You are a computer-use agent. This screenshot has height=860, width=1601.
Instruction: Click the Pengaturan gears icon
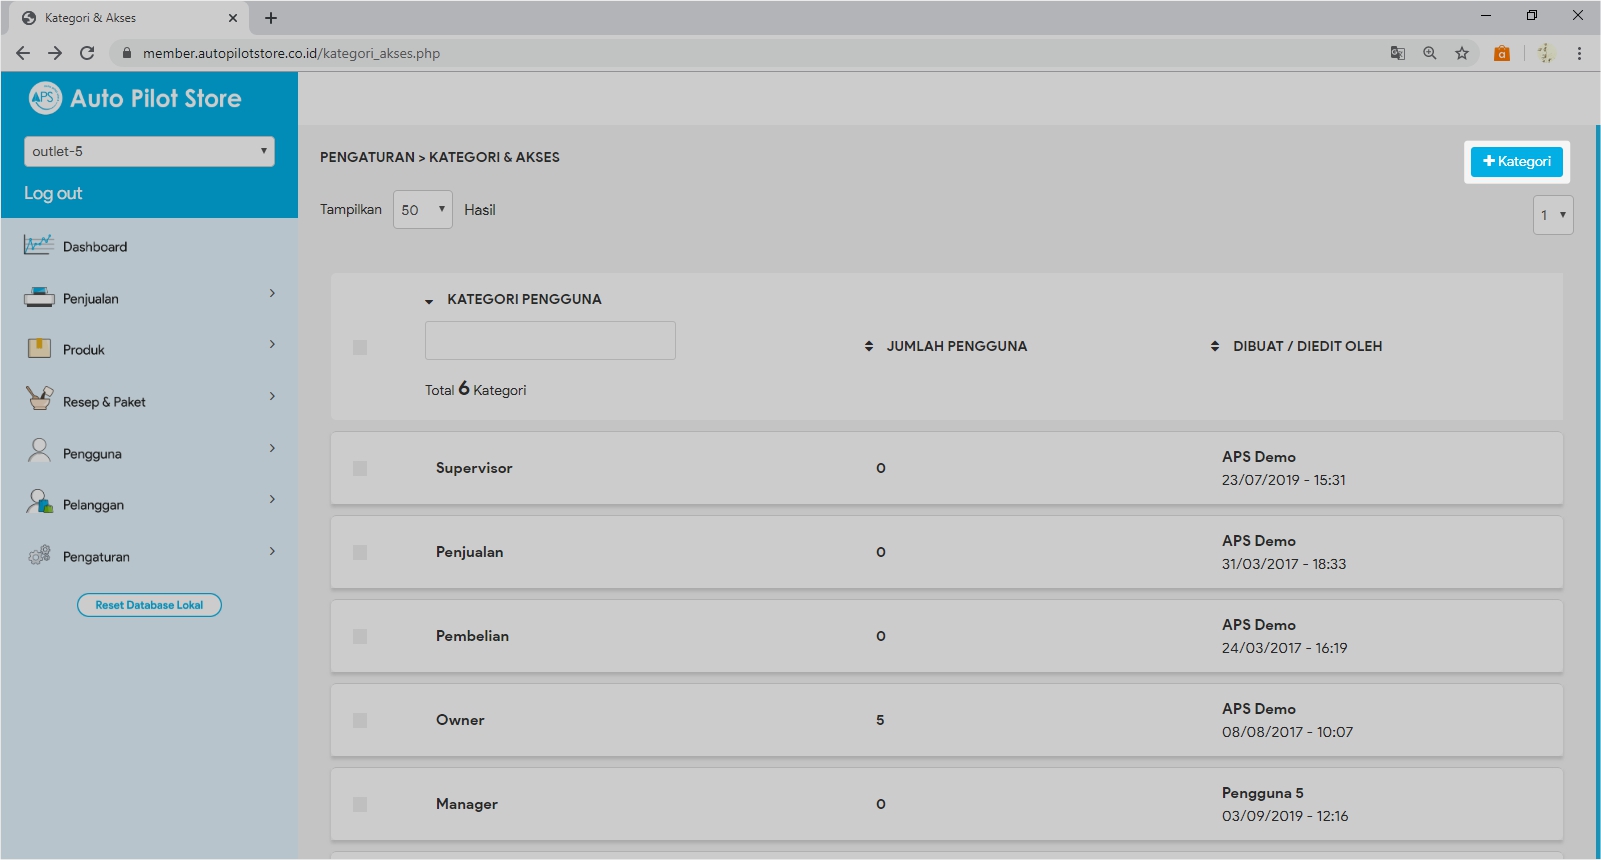[x=39, y=555]
